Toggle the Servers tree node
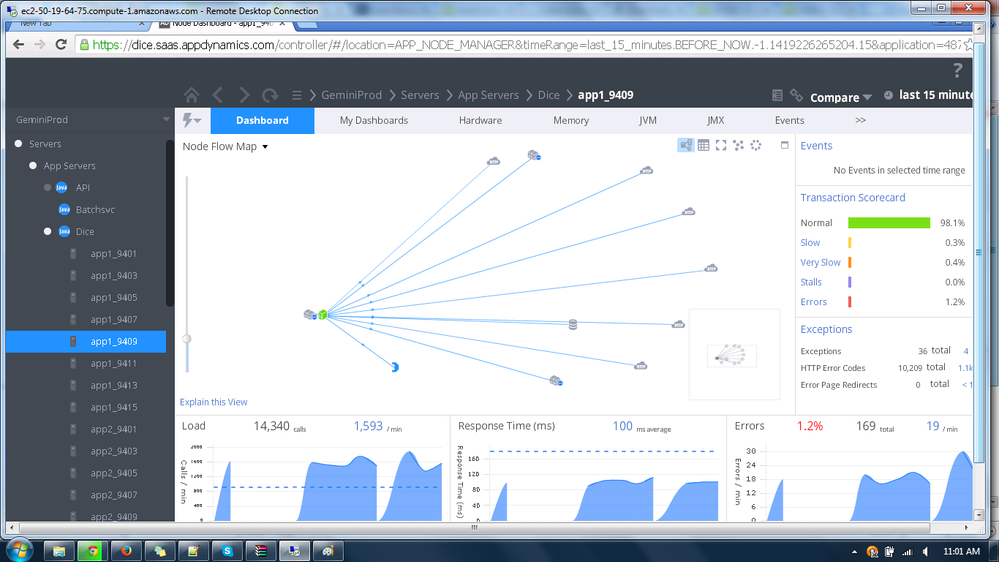This screenshot has height=562, width=999. [18, 144]
